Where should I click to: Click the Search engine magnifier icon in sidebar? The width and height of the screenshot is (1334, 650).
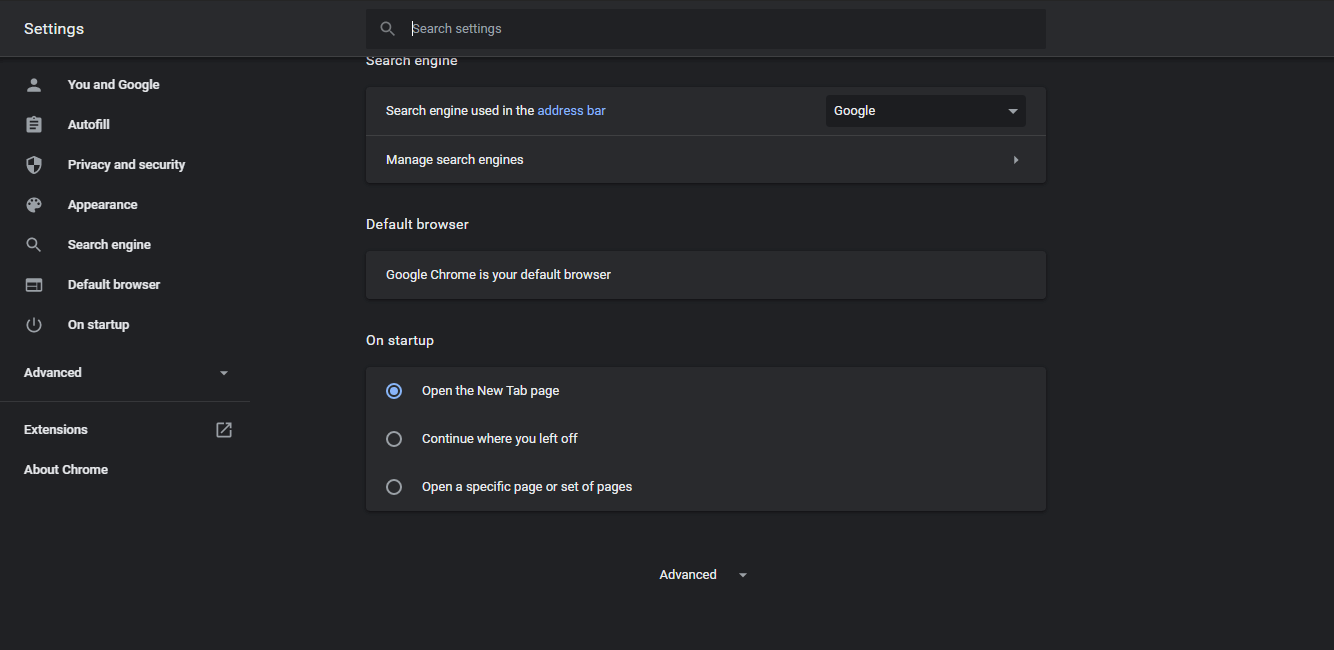coord(34,245)
